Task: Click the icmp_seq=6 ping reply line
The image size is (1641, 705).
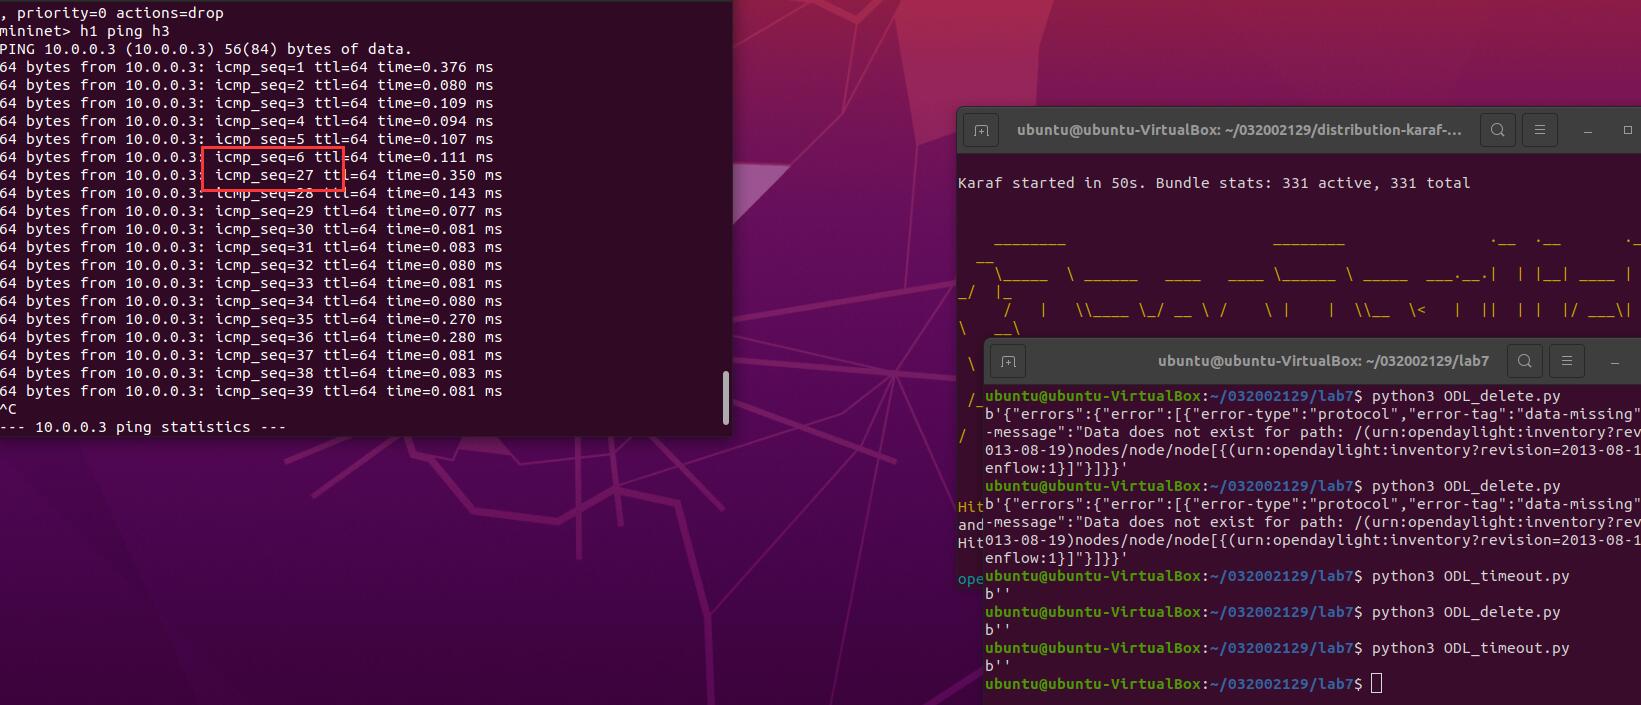Action: pyautogui.click(x=246, y=157)
